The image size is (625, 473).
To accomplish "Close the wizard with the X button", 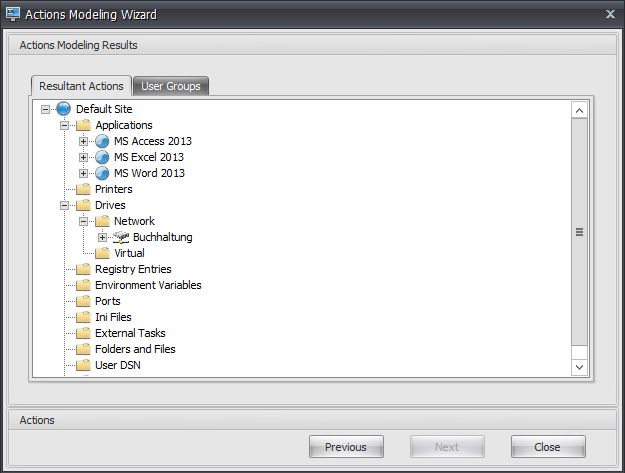I will click(610, 14).
